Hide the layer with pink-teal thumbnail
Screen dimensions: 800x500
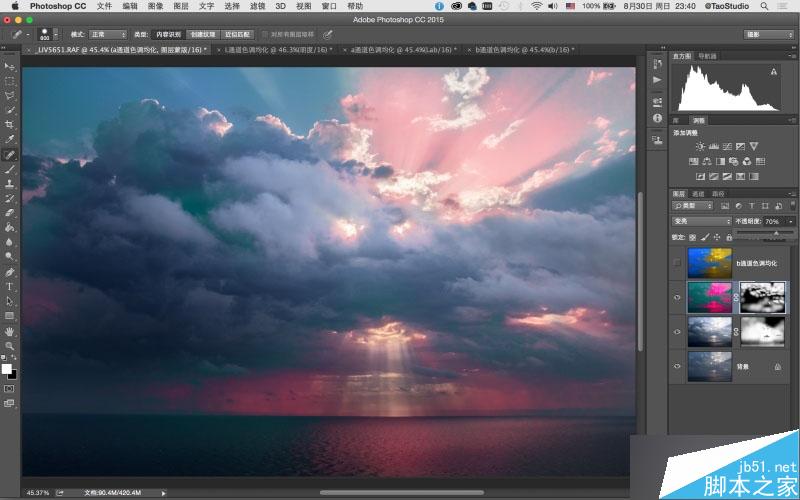click(677, 297)
